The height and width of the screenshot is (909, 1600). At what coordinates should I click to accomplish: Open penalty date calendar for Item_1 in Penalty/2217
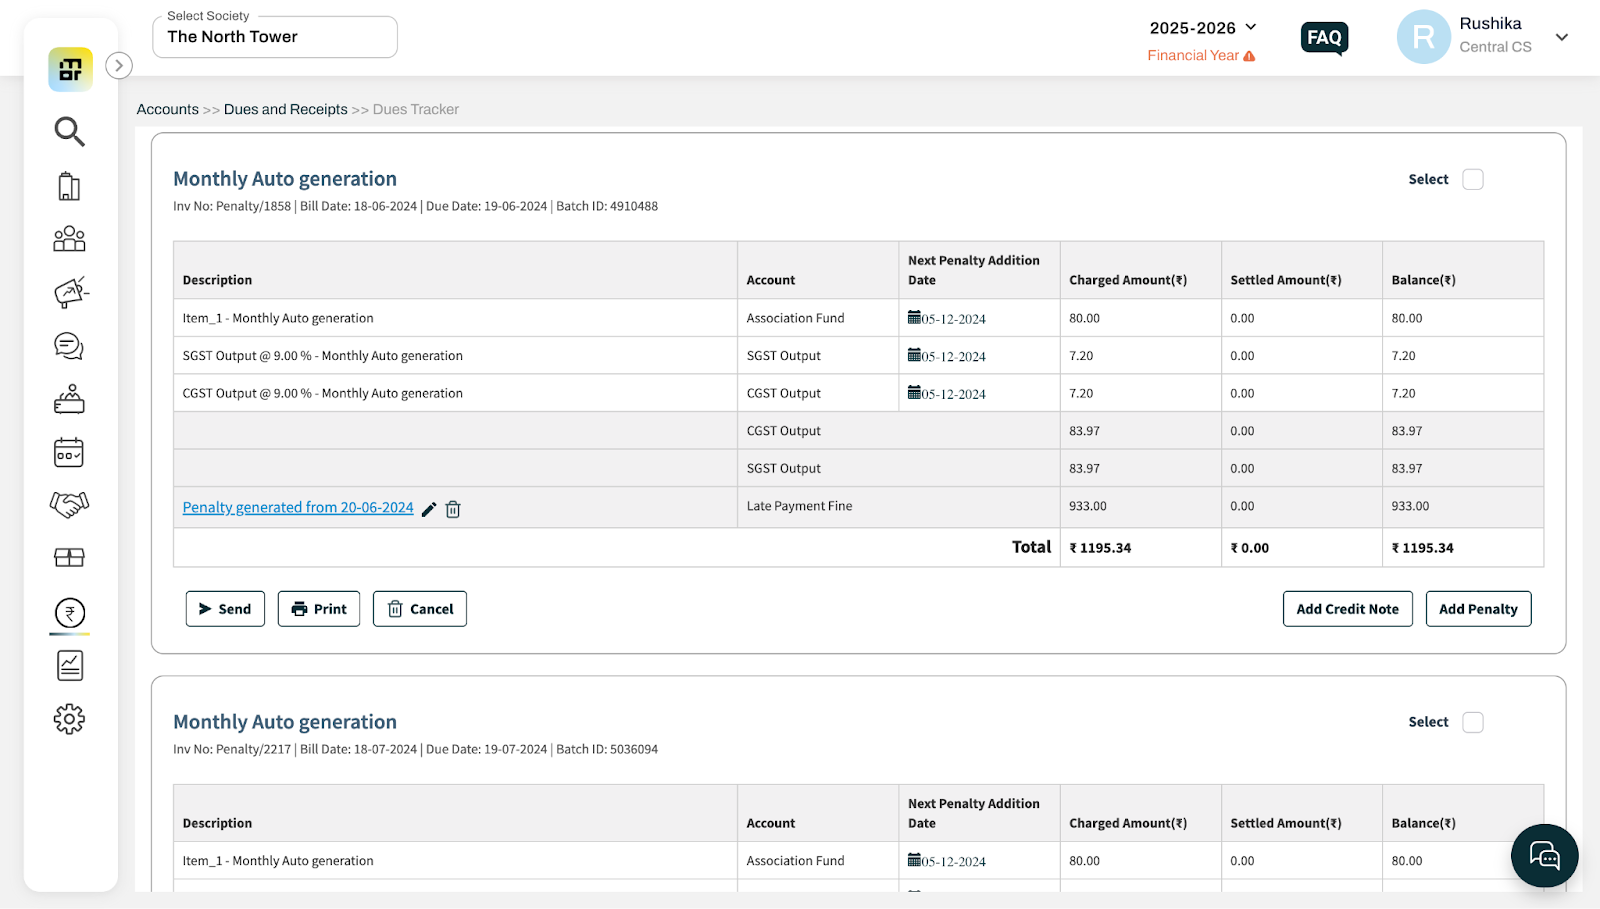point(914,859)
